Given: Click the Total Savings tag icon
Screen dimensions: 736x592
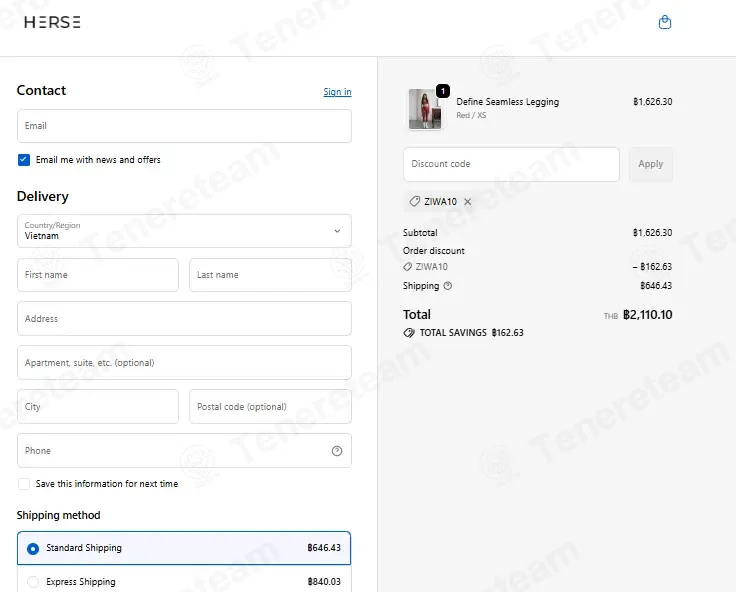Looking at the screenshot, I should (x=409, y=333).
